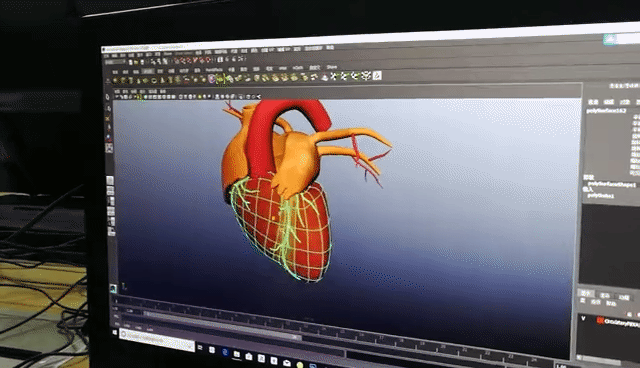
Task: Create a polygon torus from the shelf
Action: pyautogui.click(x=154, y=80)
